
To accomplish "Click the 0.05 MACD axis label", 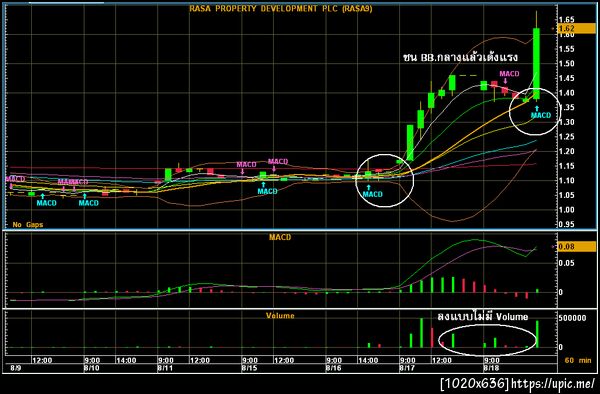I will coord(567,263).
